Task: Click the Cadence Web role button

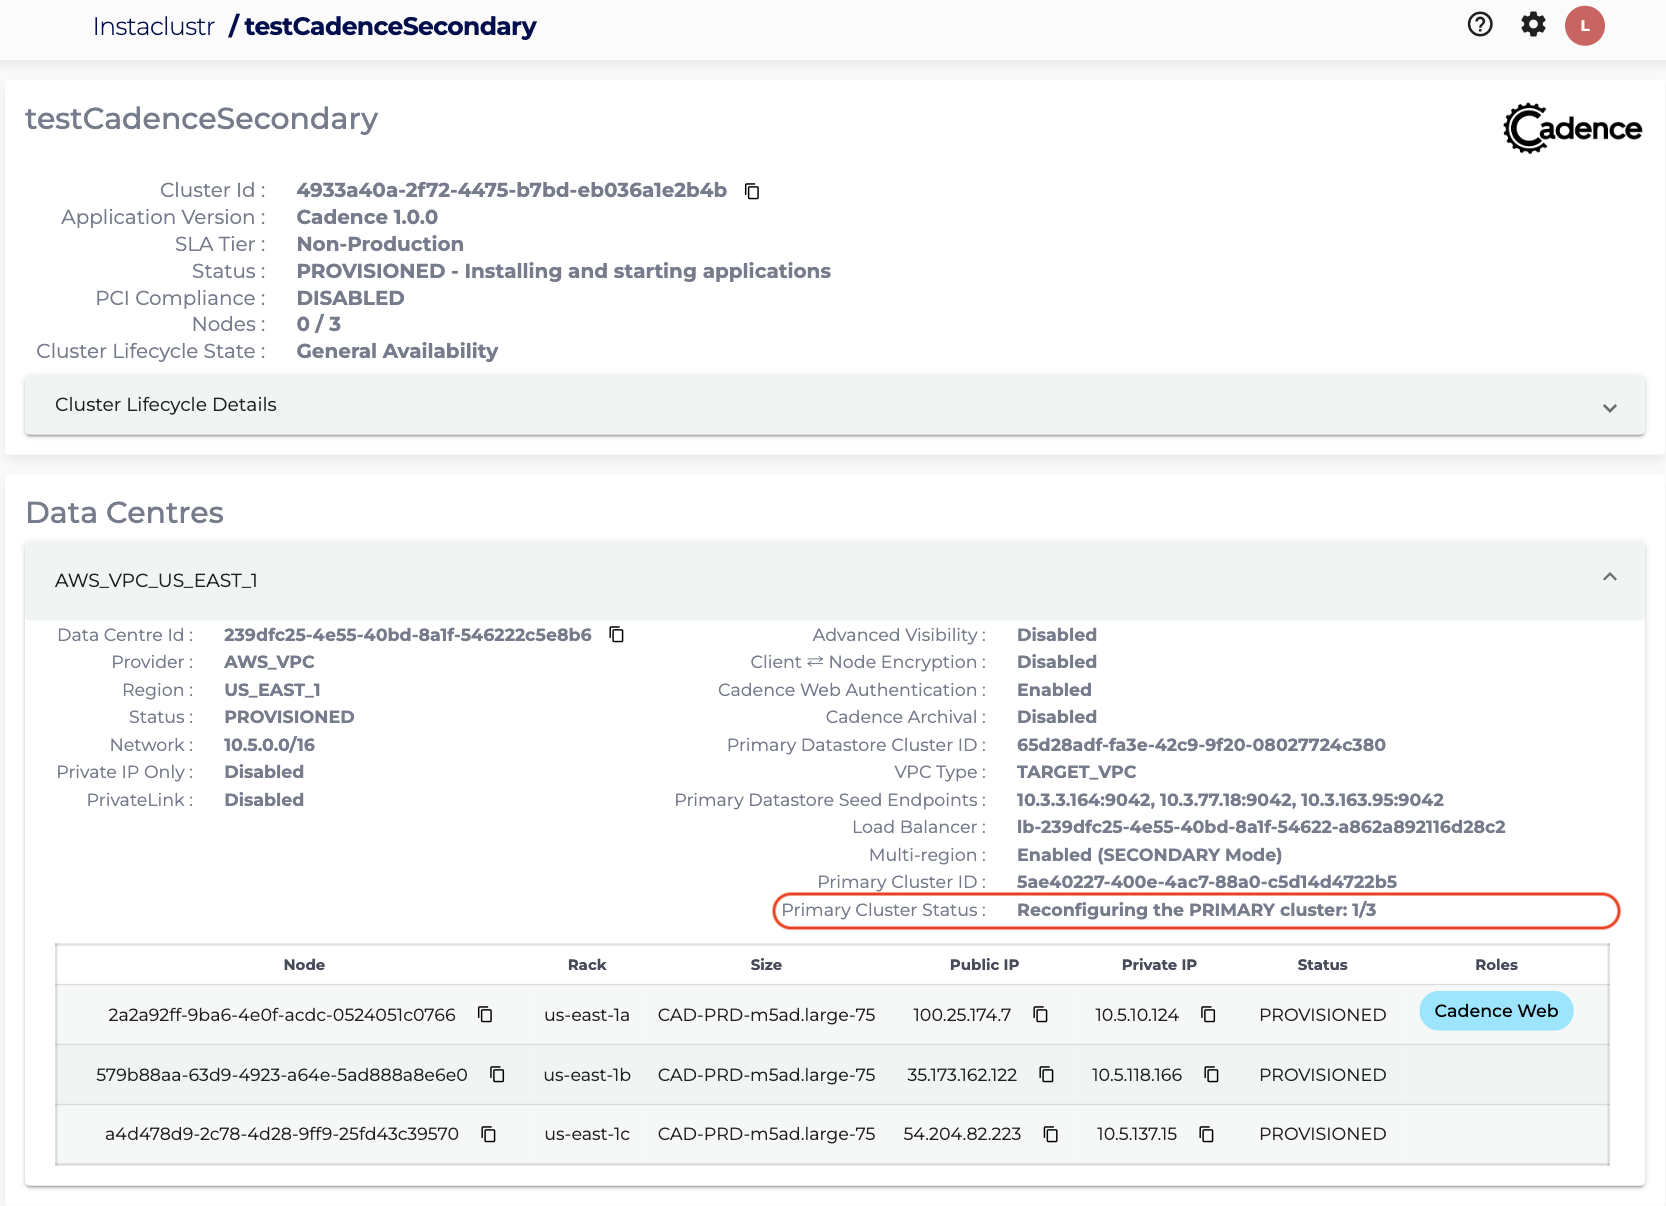Action: point(1496,1011)
